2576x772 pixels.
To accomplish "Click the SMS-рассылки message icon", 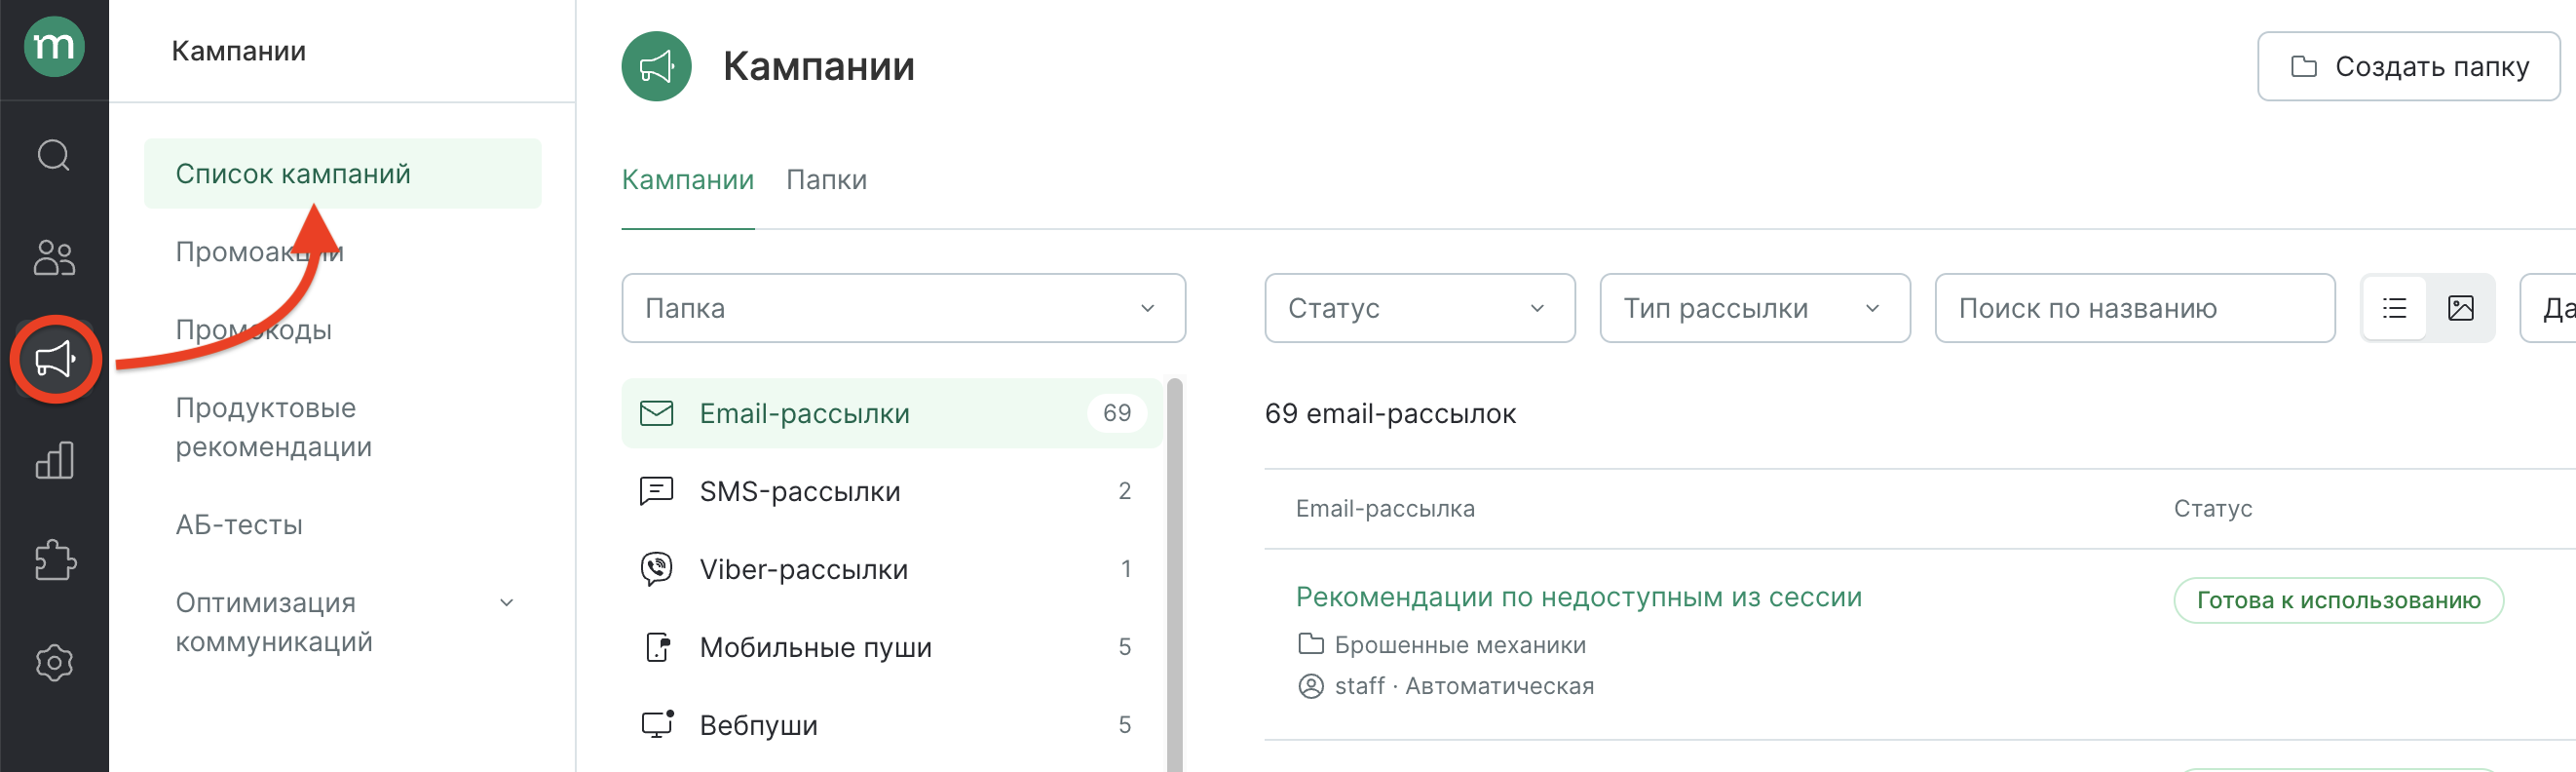I will [x=656, y=491].
